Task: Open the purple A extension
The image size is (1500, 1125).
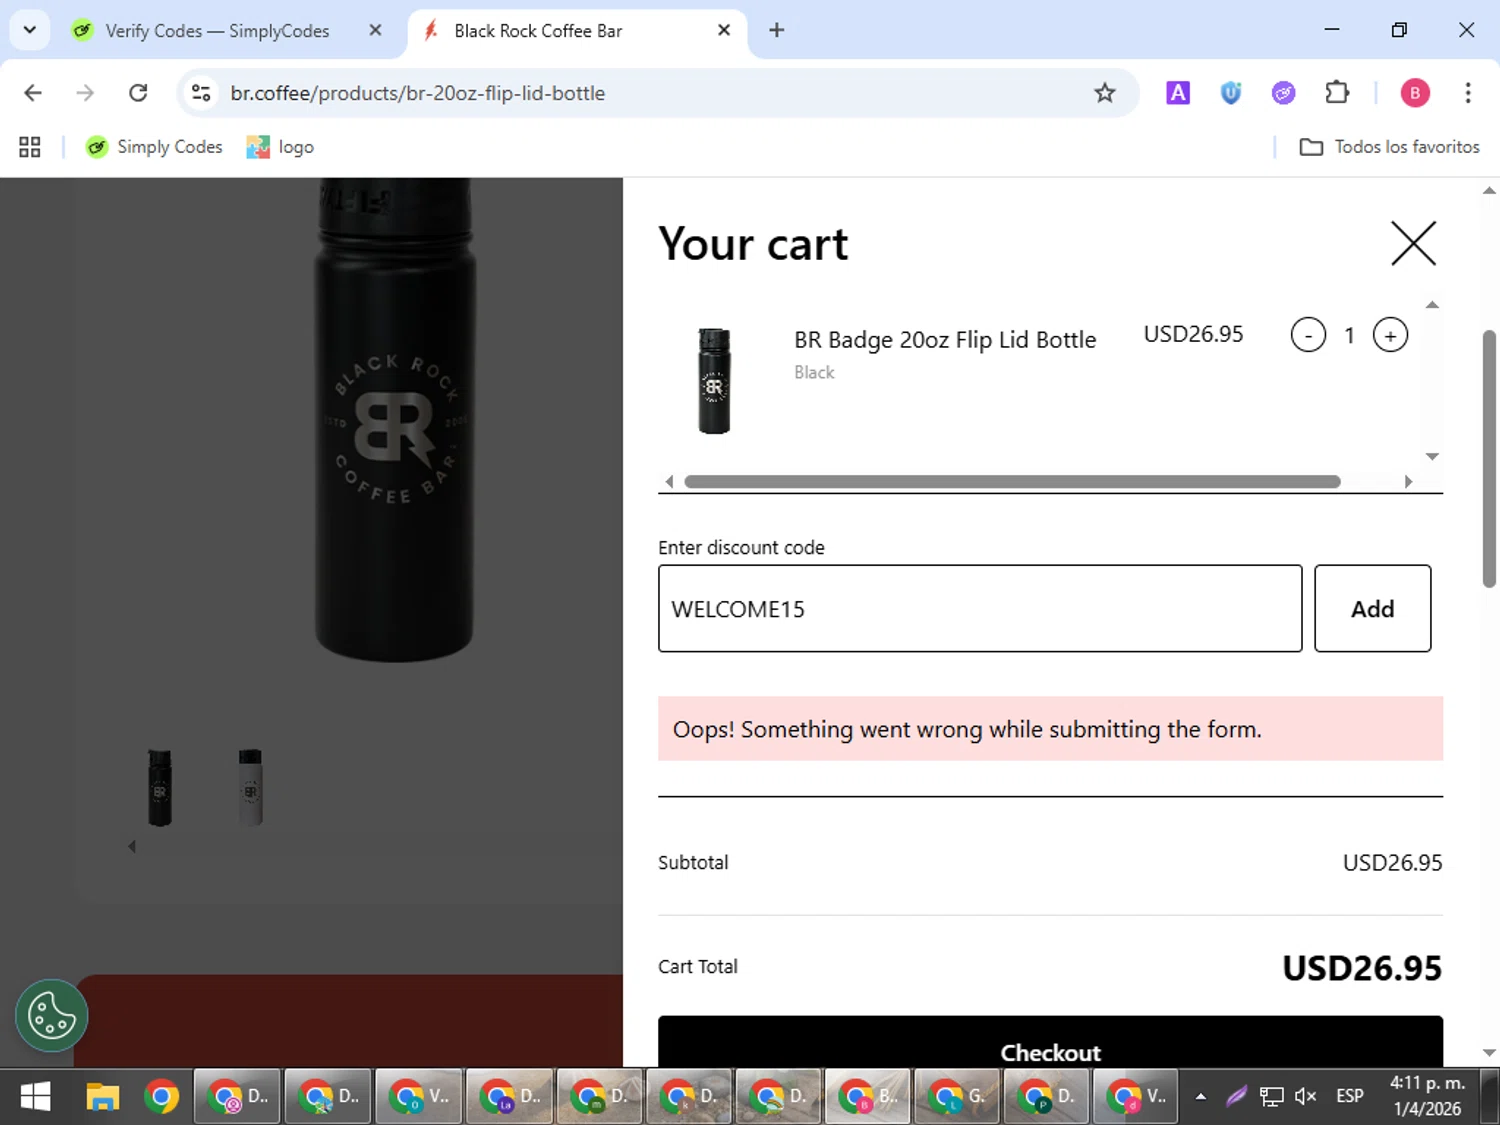Action: tap(1178, 93)
